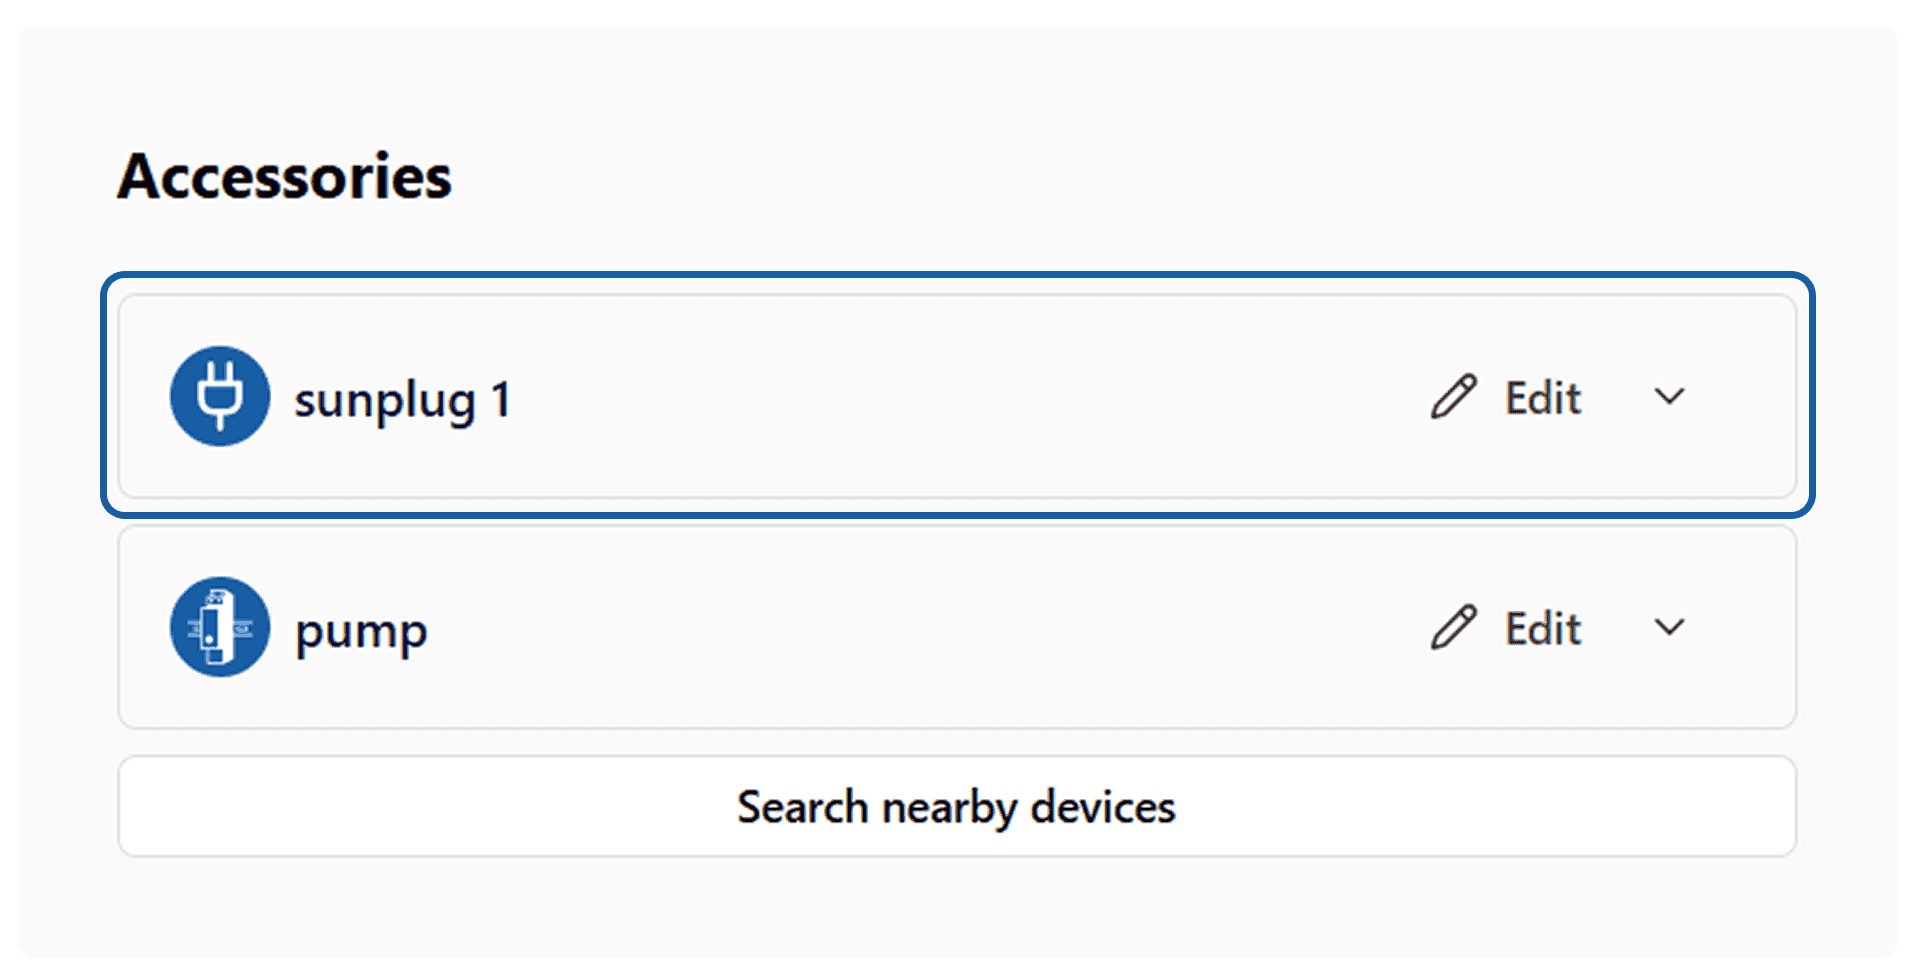
Task: Open the round blue pump badge
Action: click(x=220, y=627)
